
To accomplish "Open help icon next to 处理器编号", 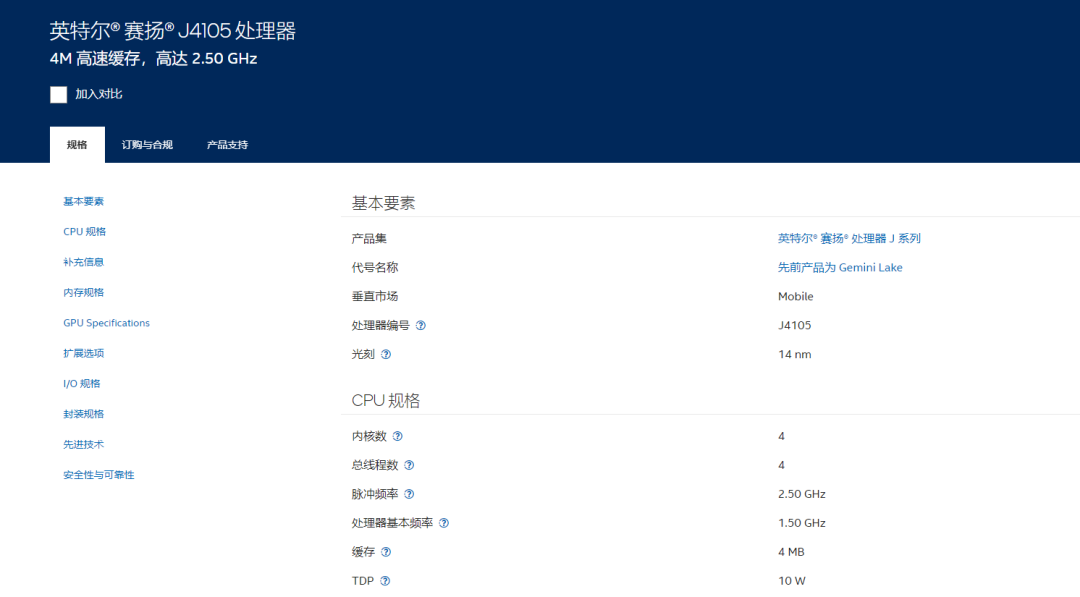I will 420,326.
